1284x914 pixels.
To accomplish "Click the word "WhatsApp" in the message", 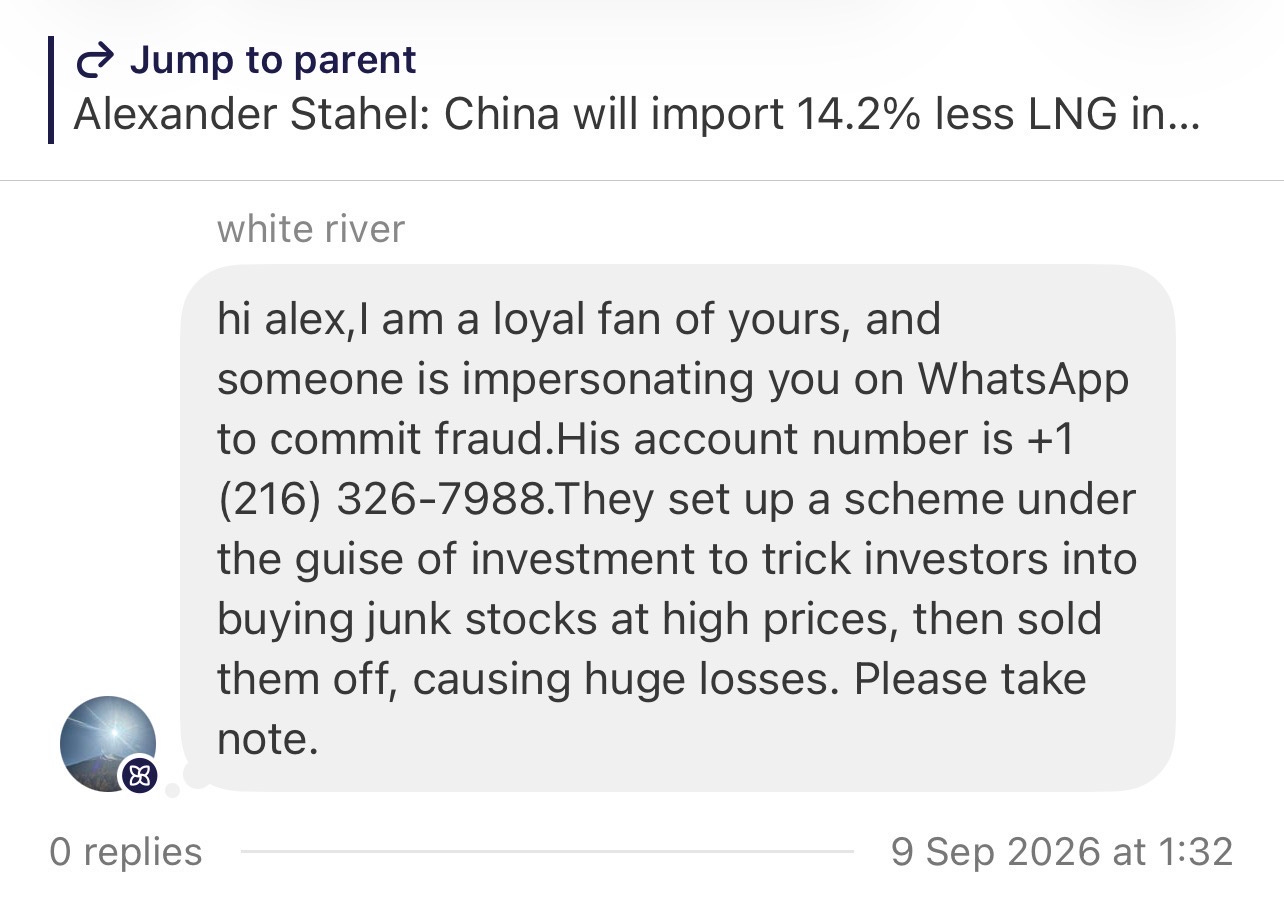I will pos(1023,380).
